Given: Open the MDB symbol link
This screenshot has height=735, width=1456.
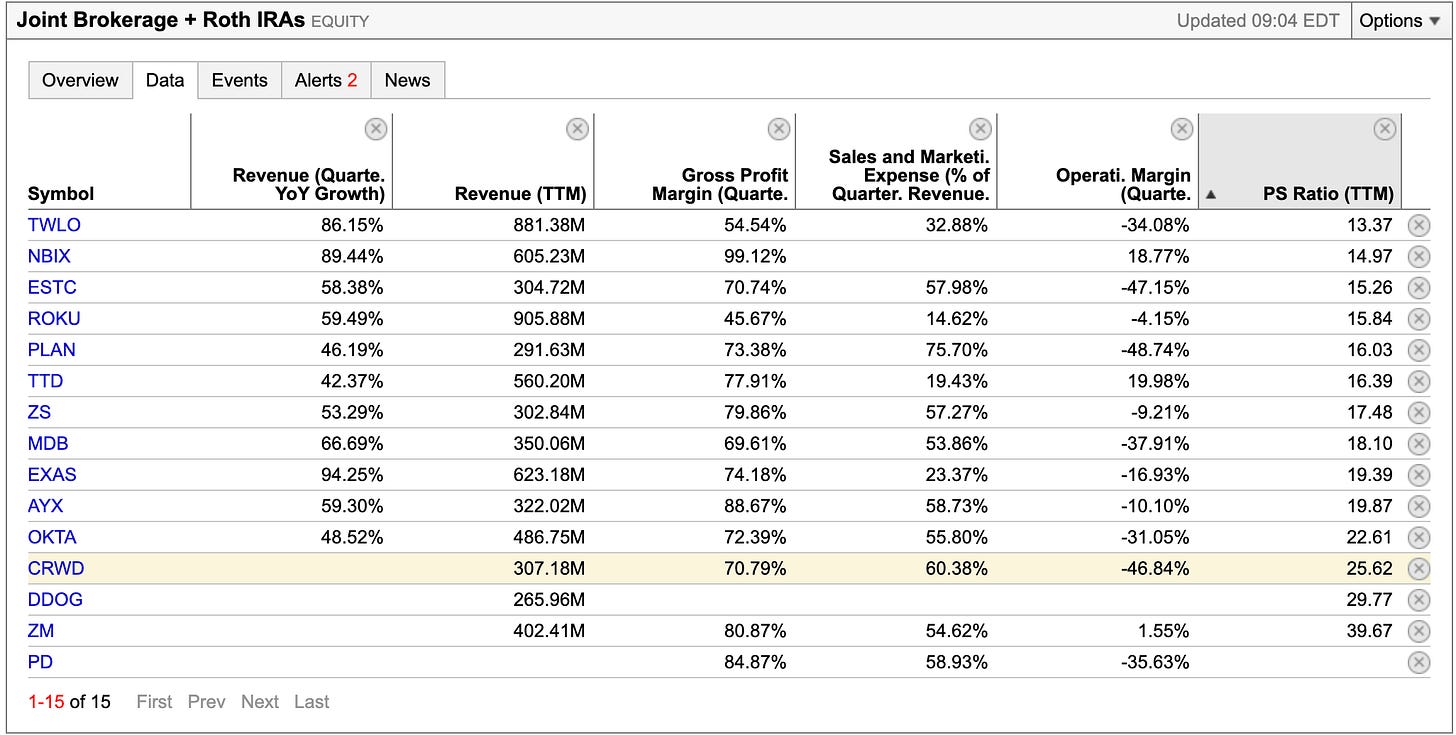Looking at the screenshot, I should point(48,444).
